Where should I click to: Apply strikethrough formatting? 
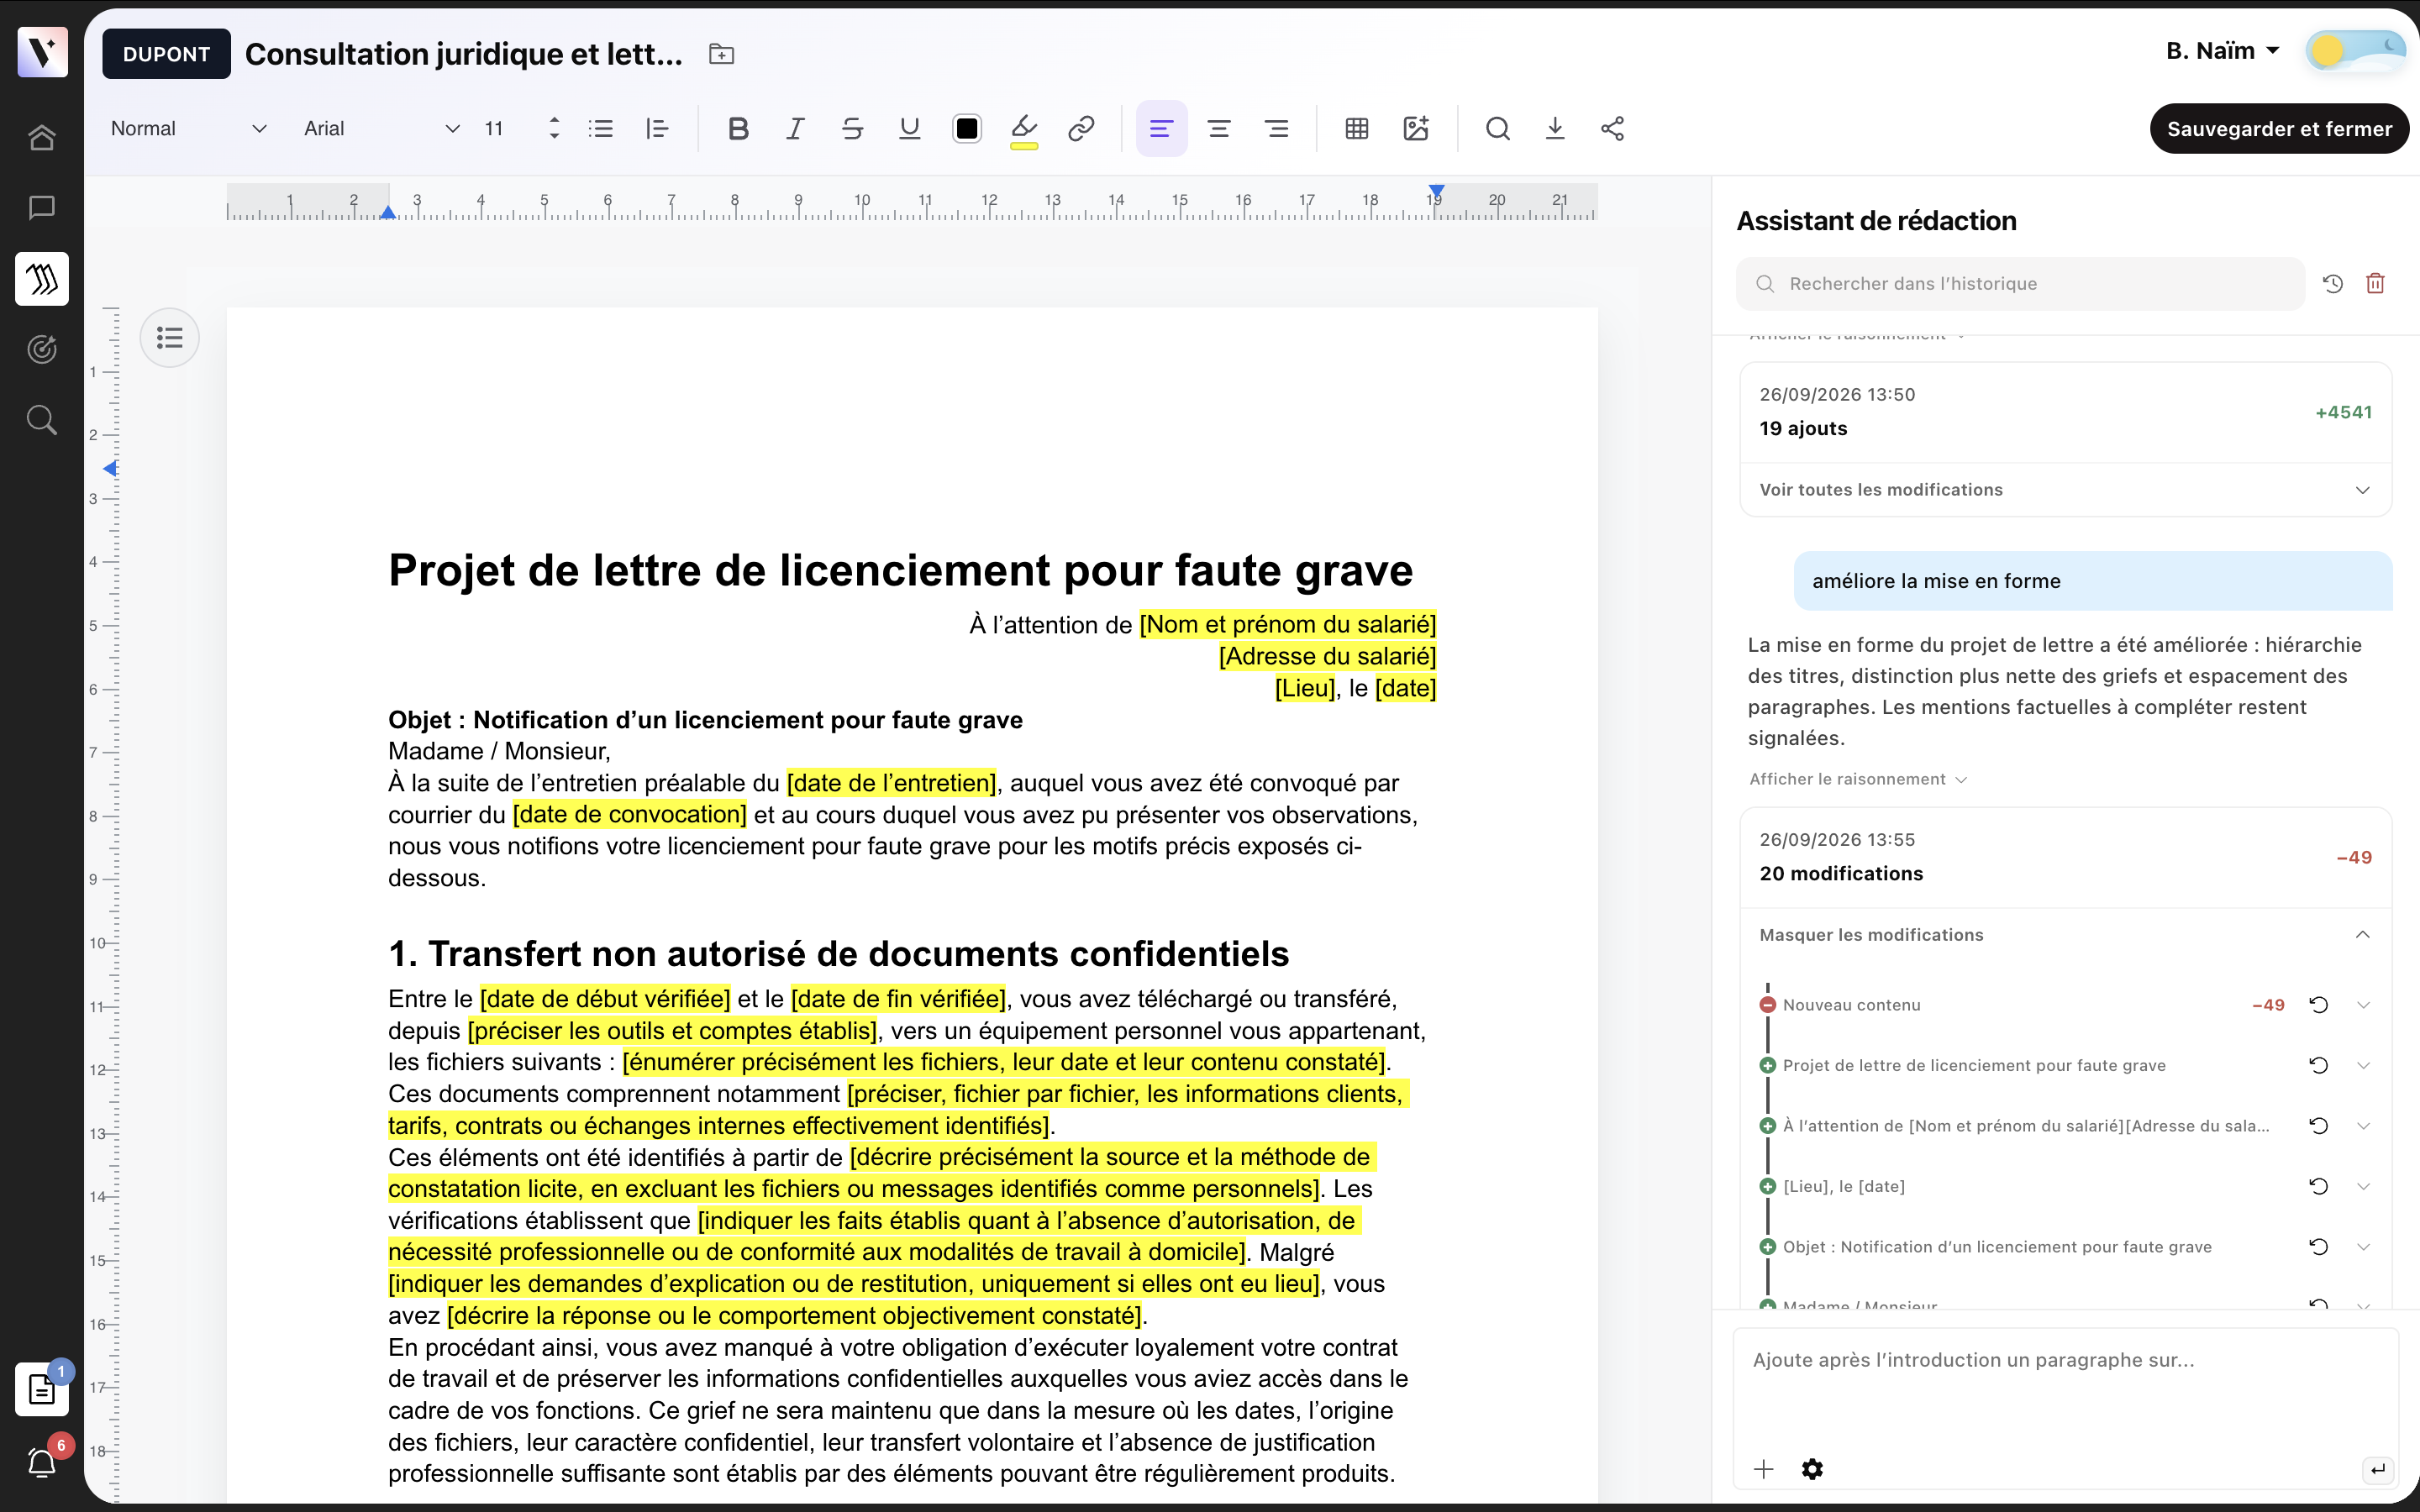tap(852, 129)
